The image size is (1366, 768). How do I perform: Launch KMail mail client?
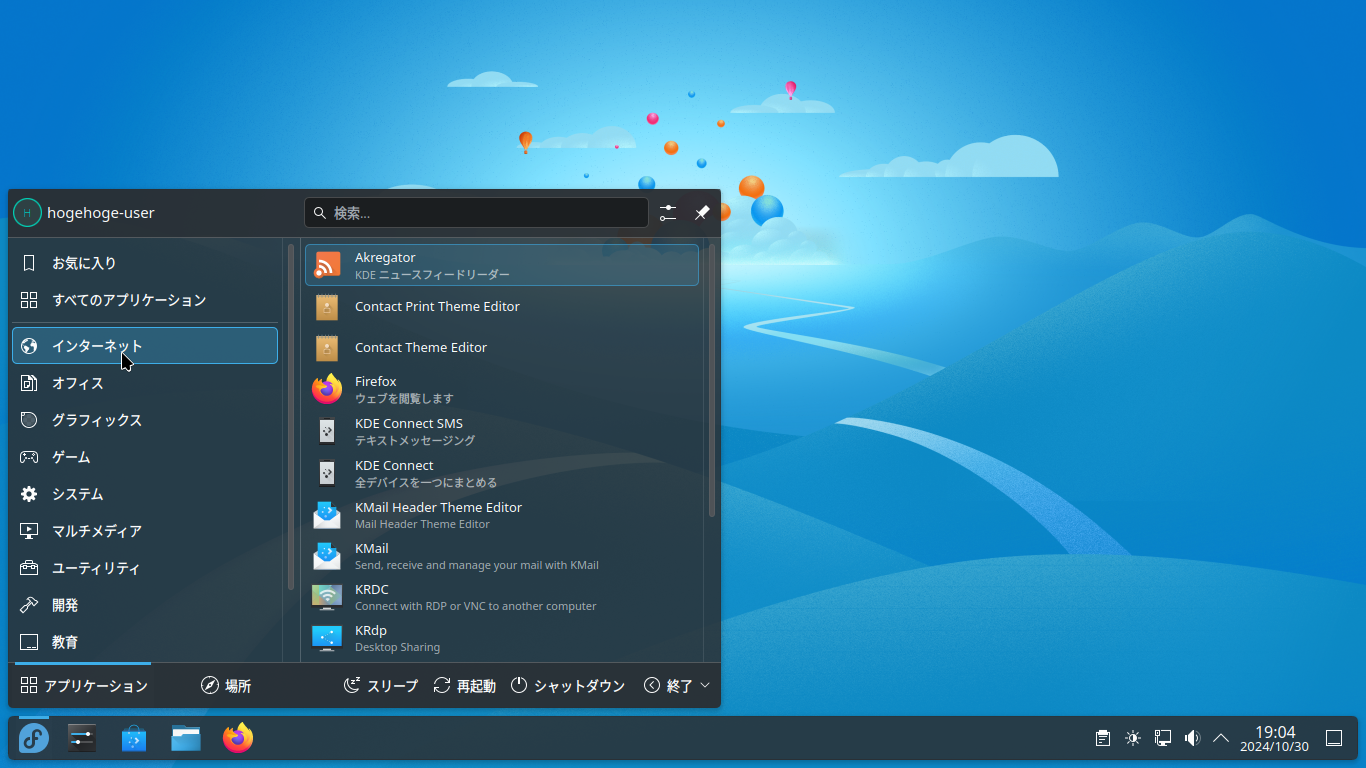(x=502, y=556)
